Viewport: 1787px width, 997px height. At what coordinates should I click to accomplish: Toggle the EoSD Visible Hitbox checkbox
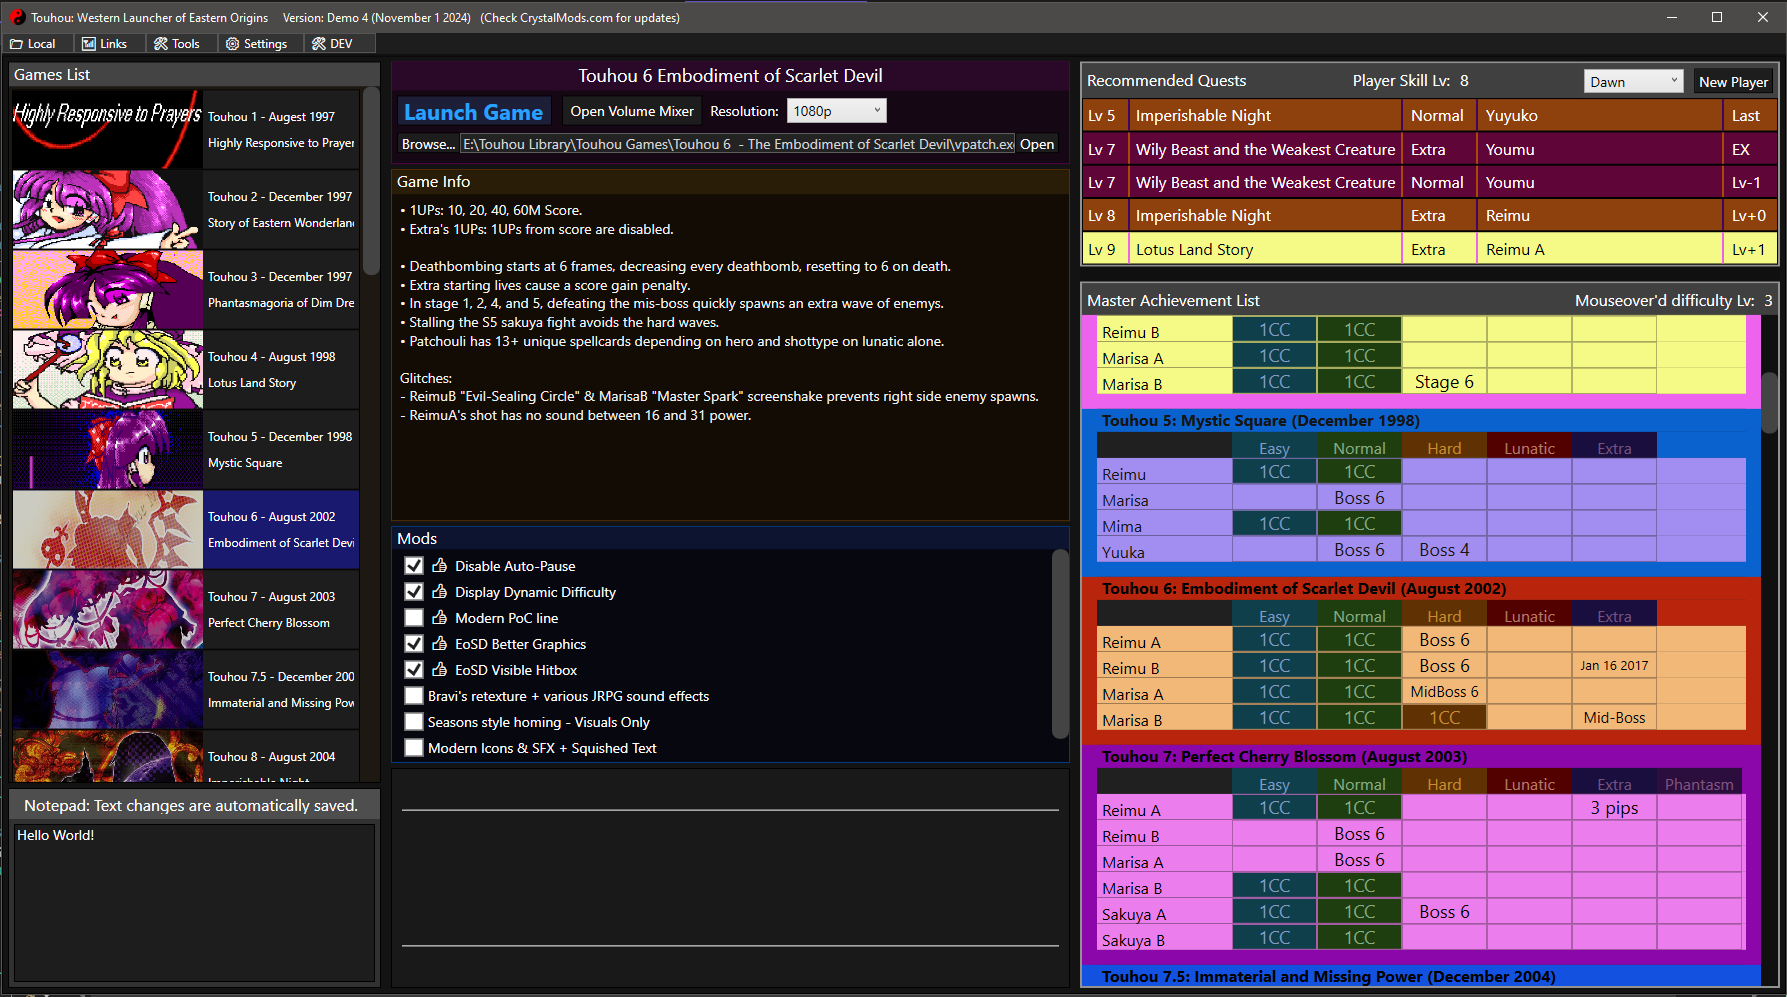coord(414,670)
